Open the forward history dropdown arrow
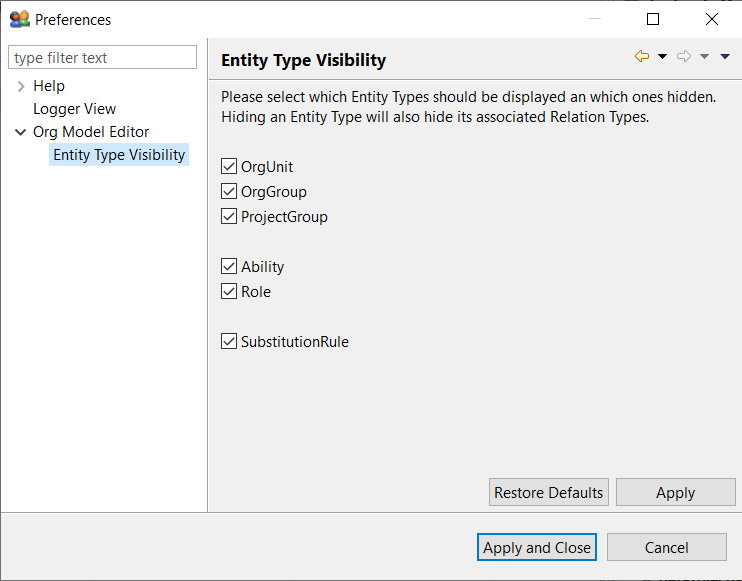742x581 pixels. [704, 57]
